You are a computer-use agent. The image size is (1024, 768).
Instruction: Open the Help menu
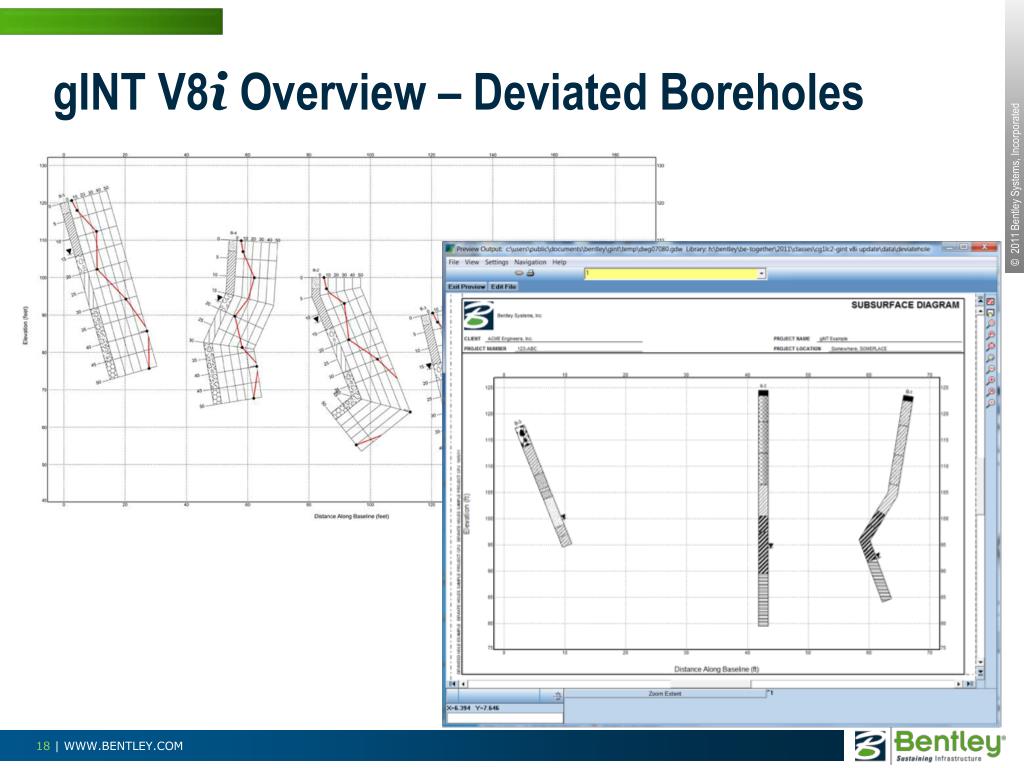pos(559,262)
